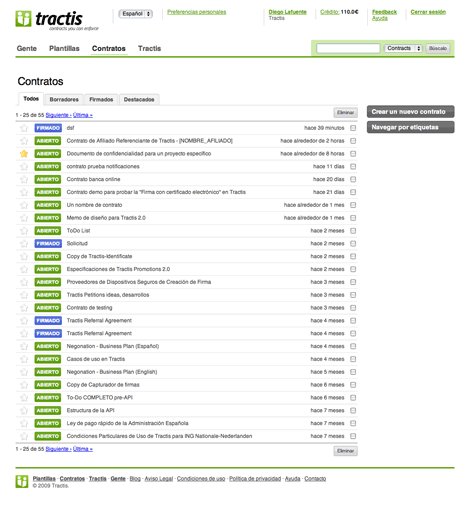Select checkbox for 'contrato prueba notificaciones'
Viewport: 470px width, 507px height.
click(353, 166)
